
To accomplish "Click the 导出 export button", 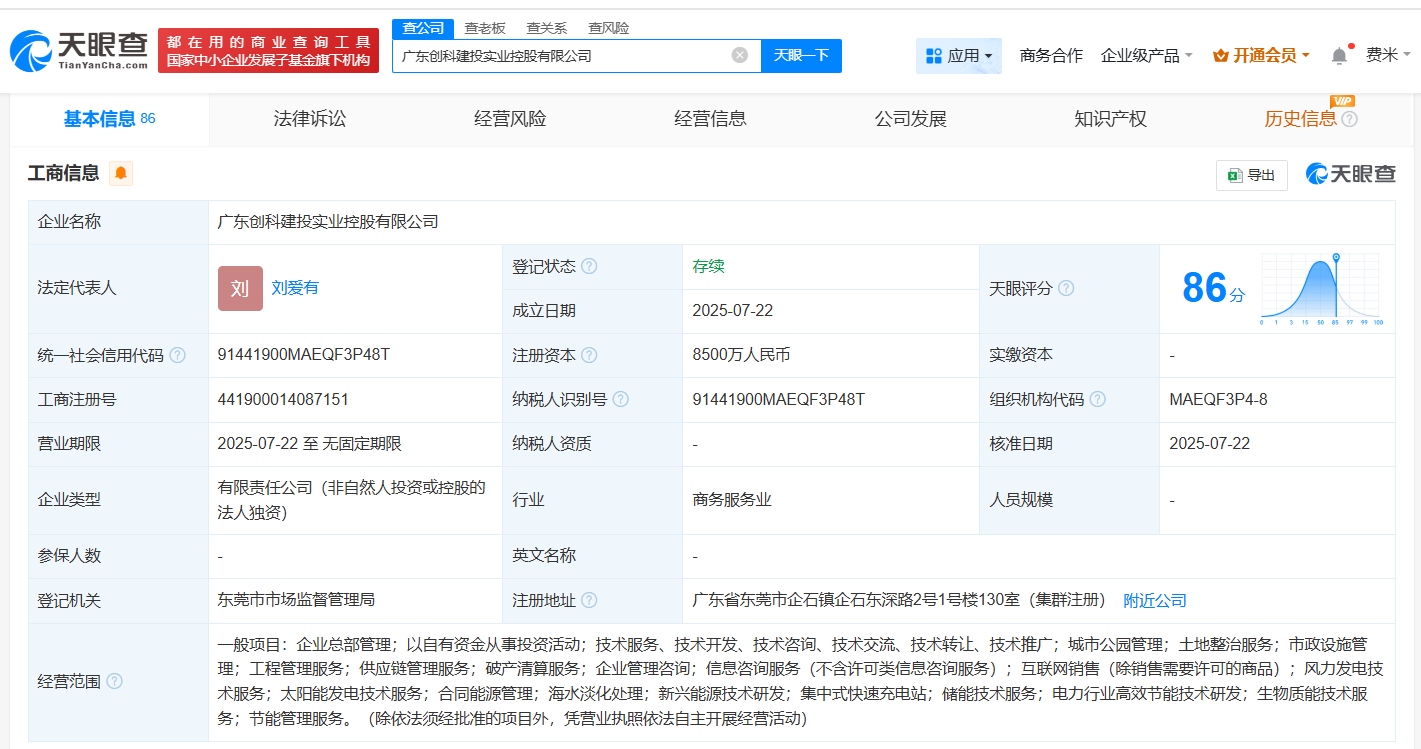I will 1251,175.
